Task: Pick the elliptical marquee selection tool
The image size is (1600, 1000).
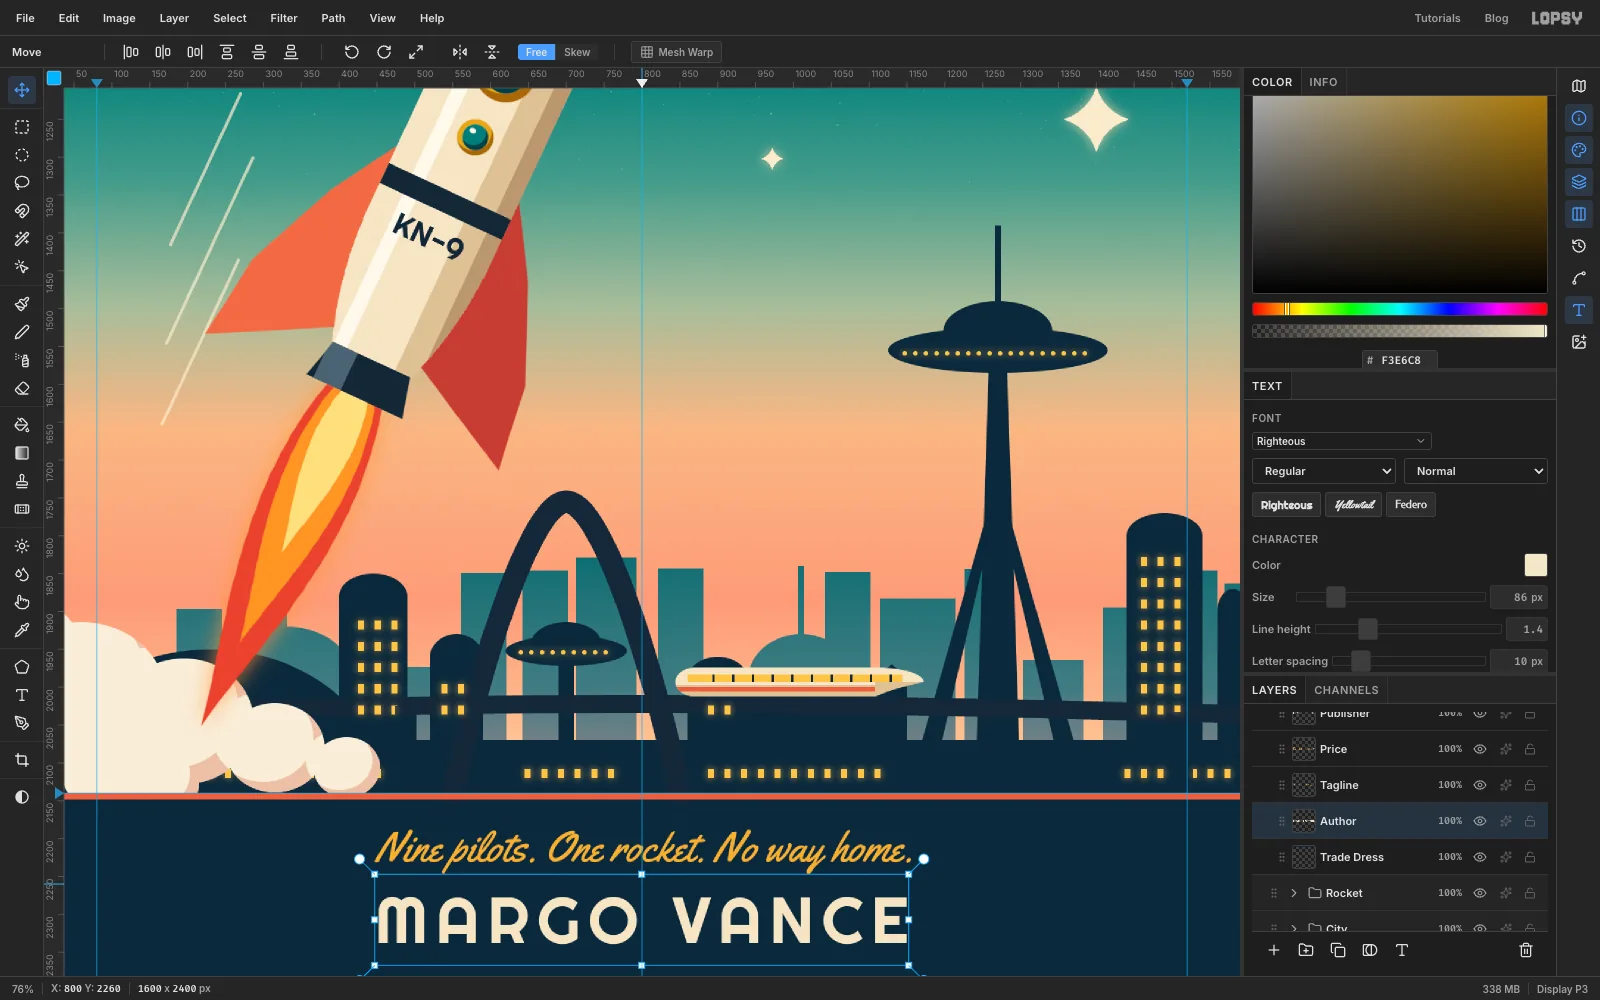Action: 22,155
